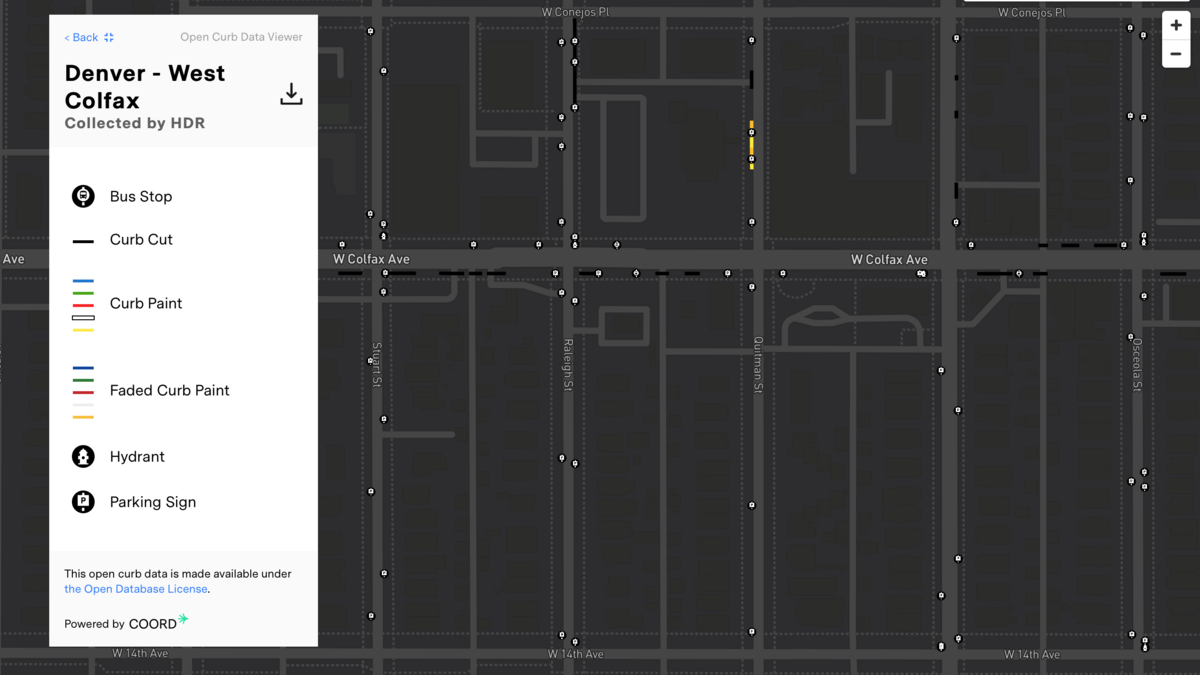Click the zoom in button on the map
Viewport: 1200px width, 675px height.
coord(1176,24)
